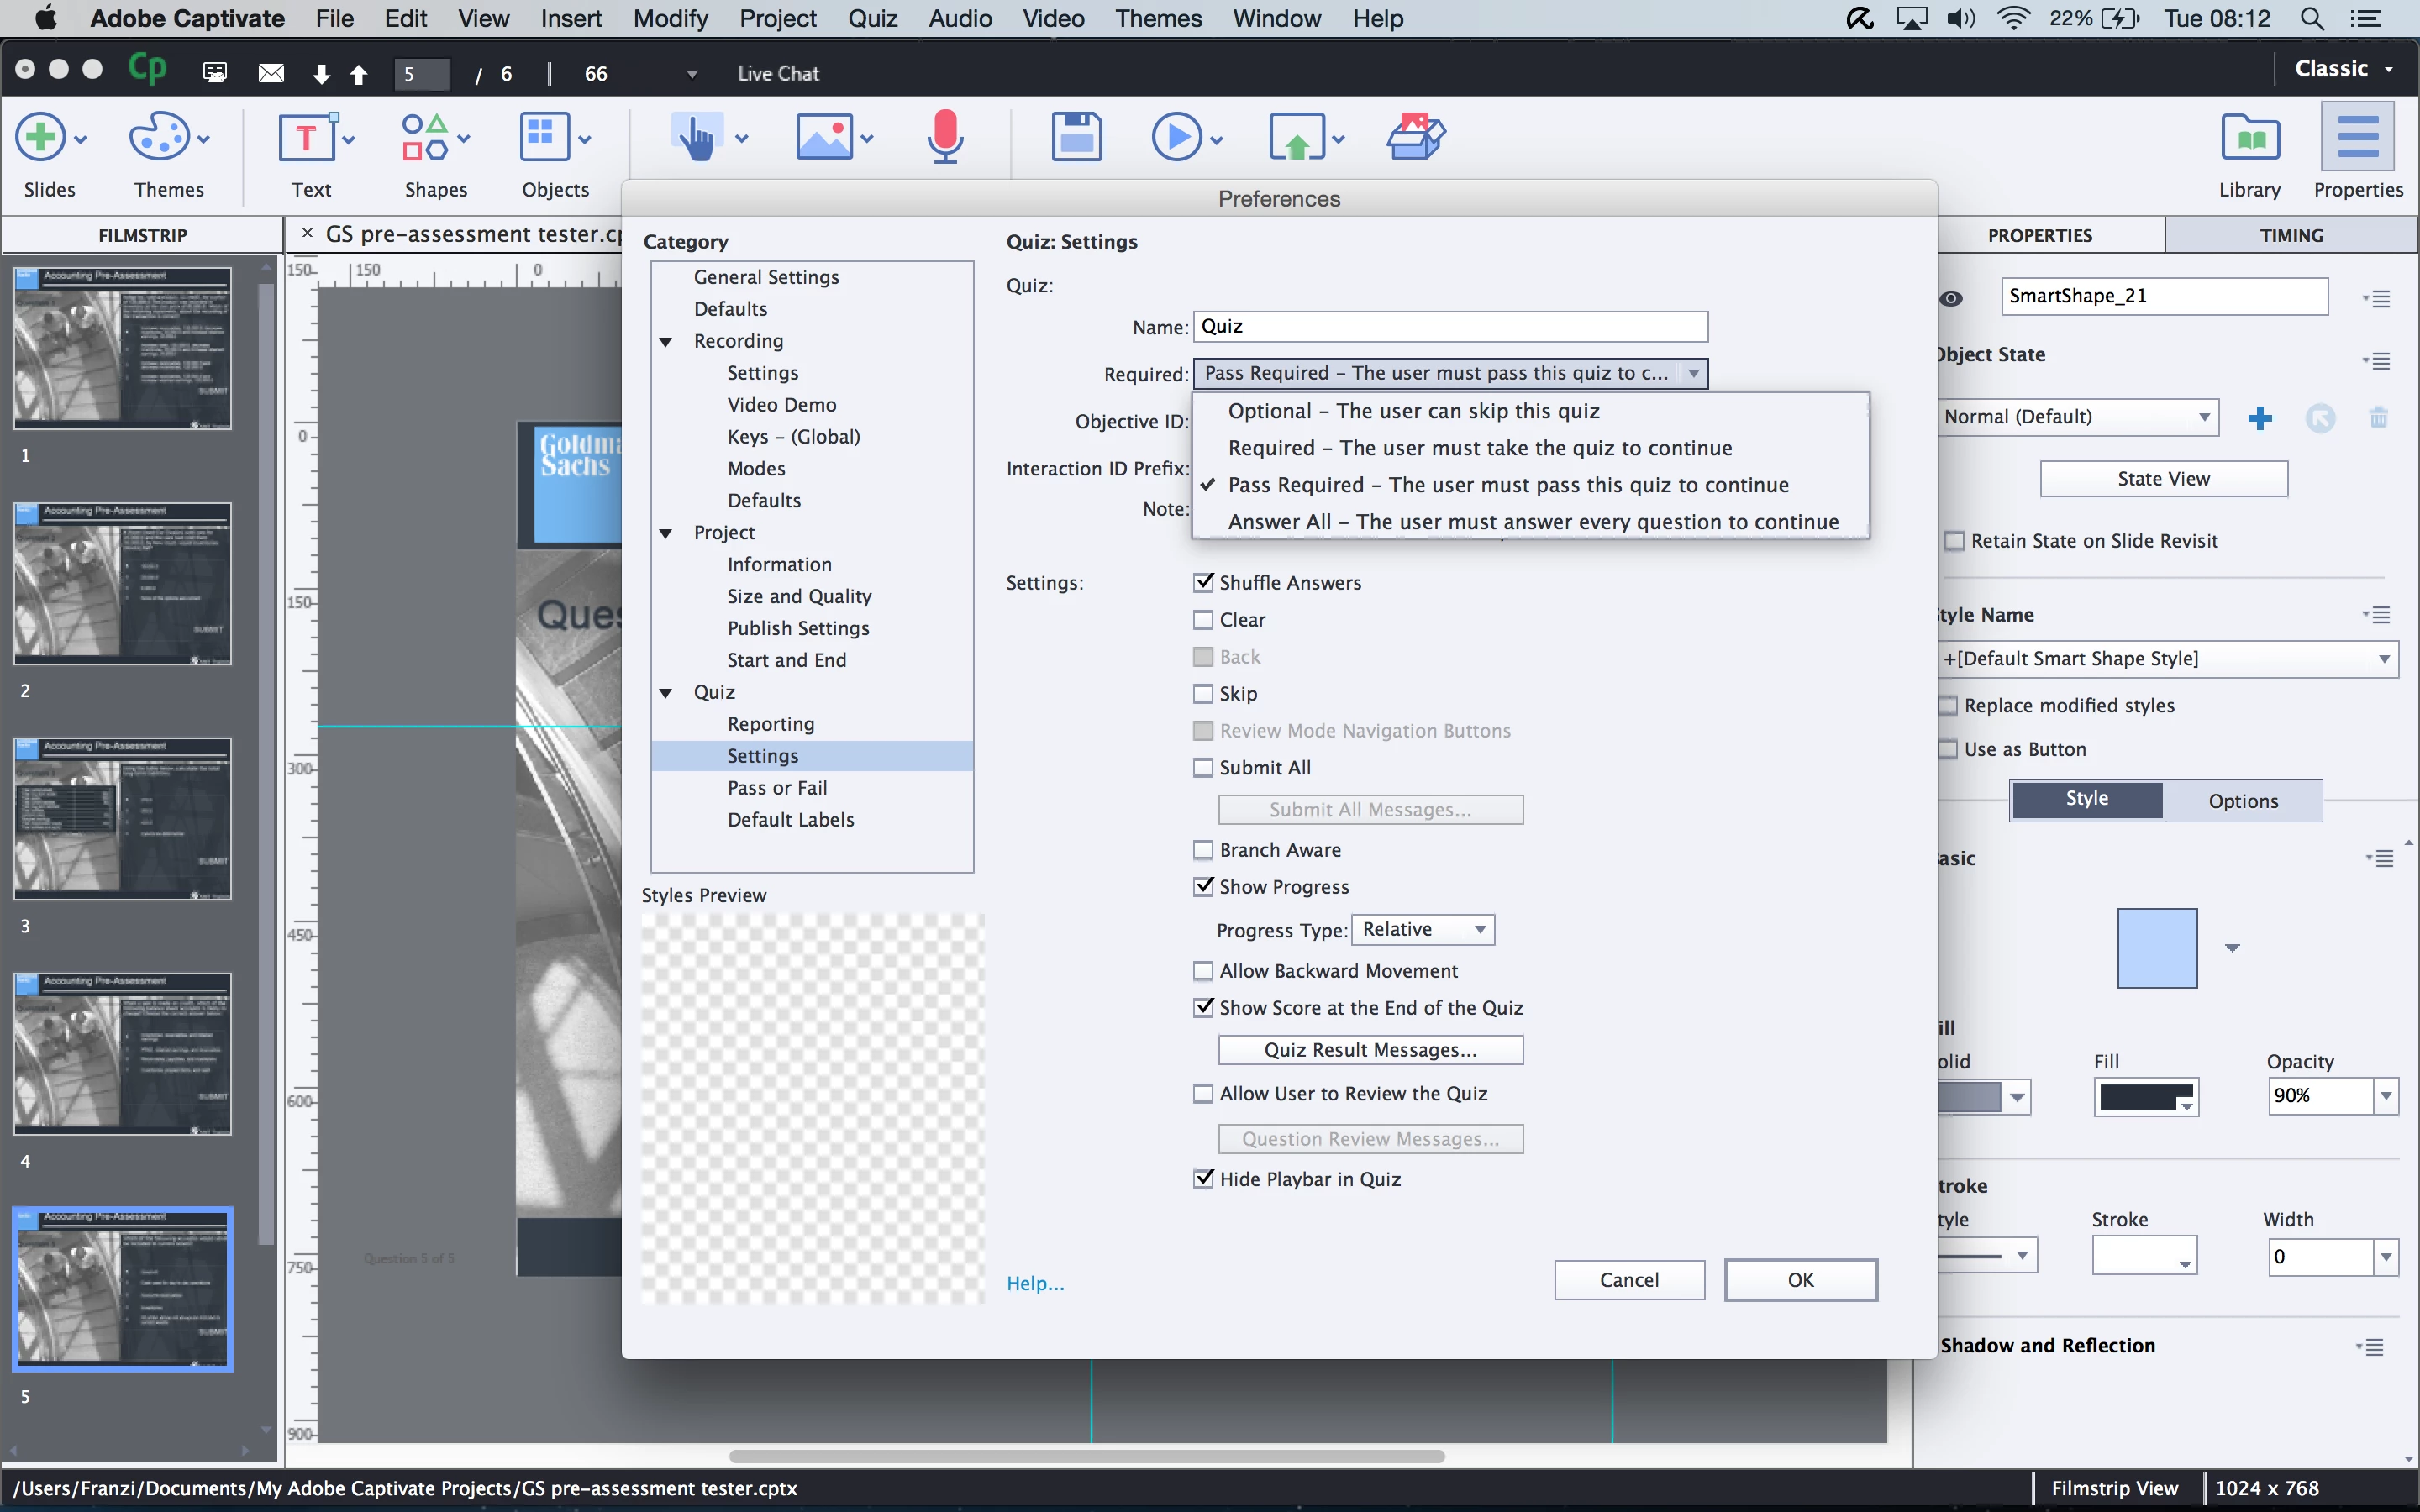Image resolution: width=2420 pixels, height=1512 pixels.
Task: Click the Preview play icon
Action: coord(1176,138)
